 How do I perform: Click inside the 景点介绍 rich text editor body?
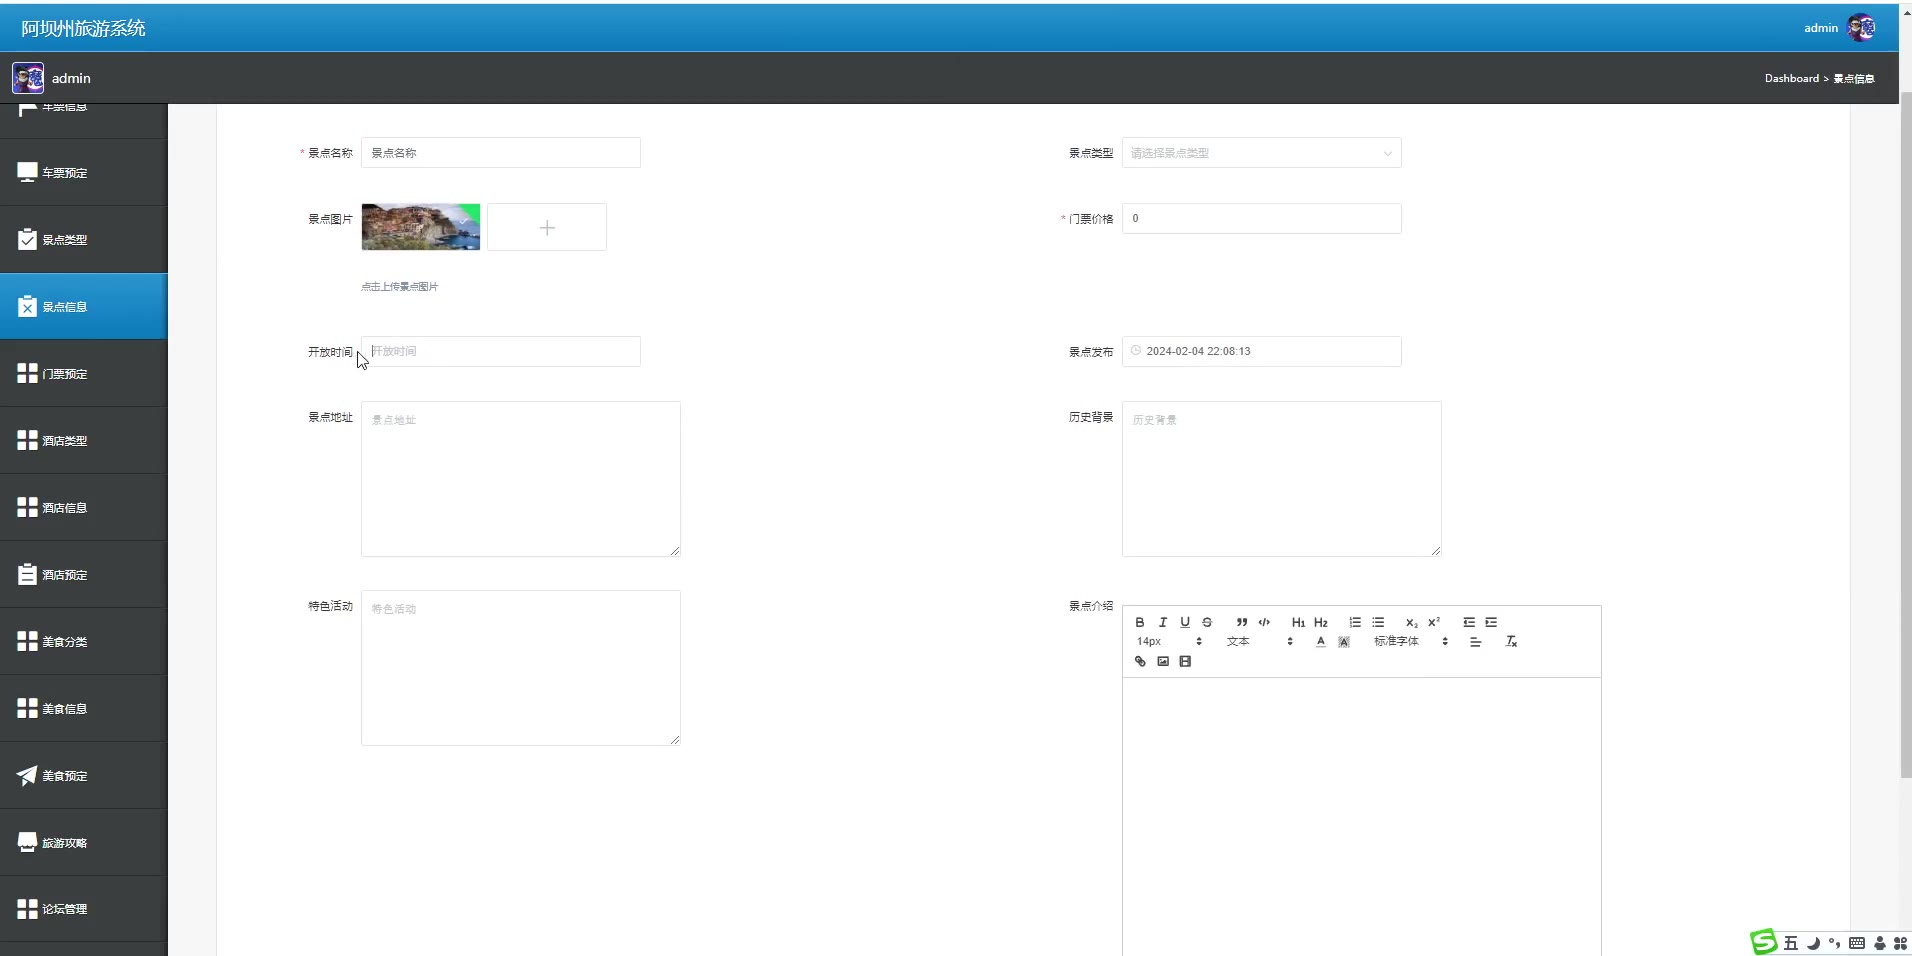[x=1361, y=816]
